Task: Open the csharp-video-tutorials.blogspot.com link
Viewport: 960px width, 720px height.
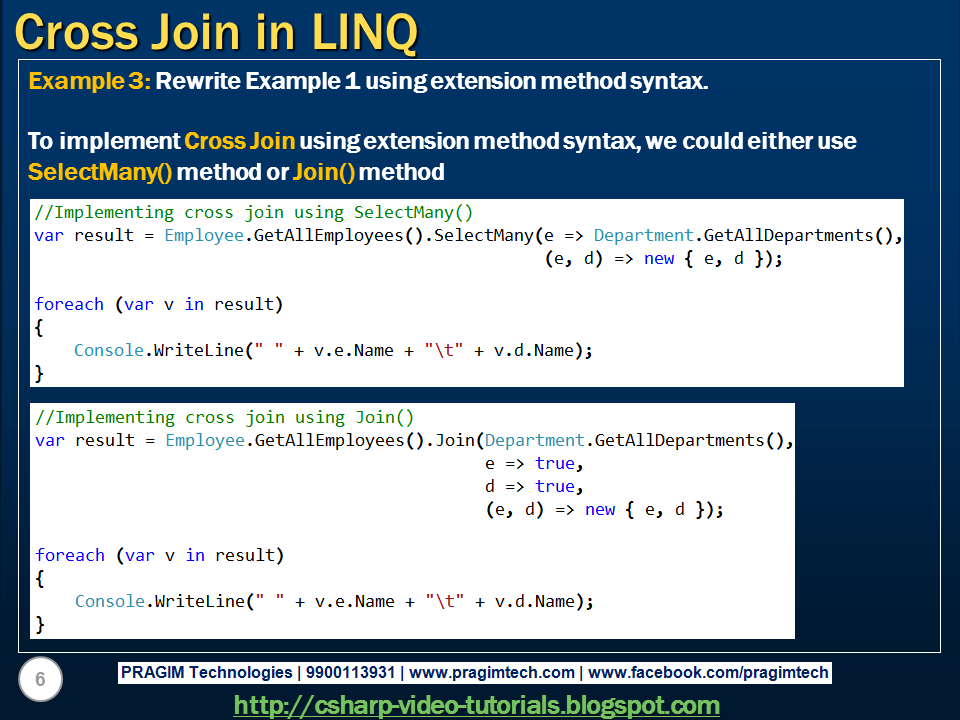Action: tap(476, 705)
